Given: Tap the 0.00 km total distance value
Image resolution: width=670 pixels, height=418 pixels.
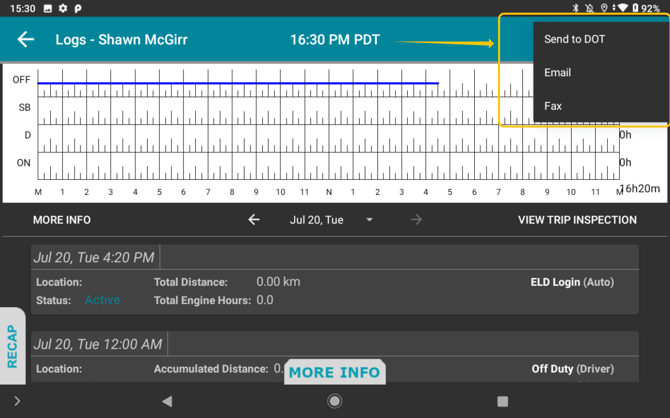Looking at the screenshot, I should pos(278,282).
